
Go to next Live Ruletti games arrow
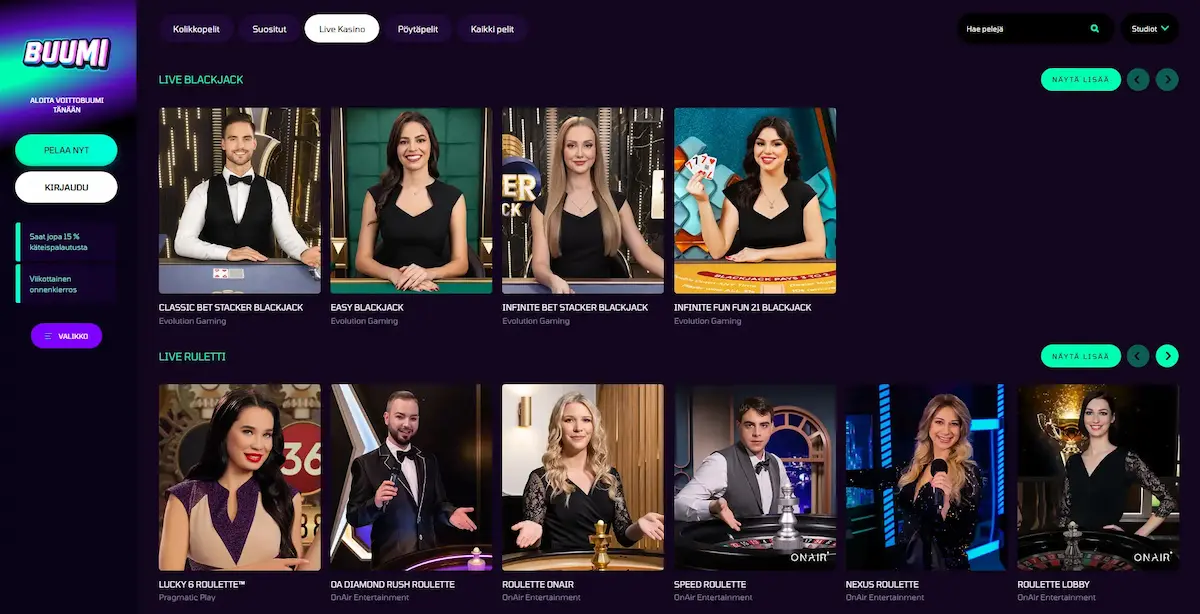pos(1167,356)
